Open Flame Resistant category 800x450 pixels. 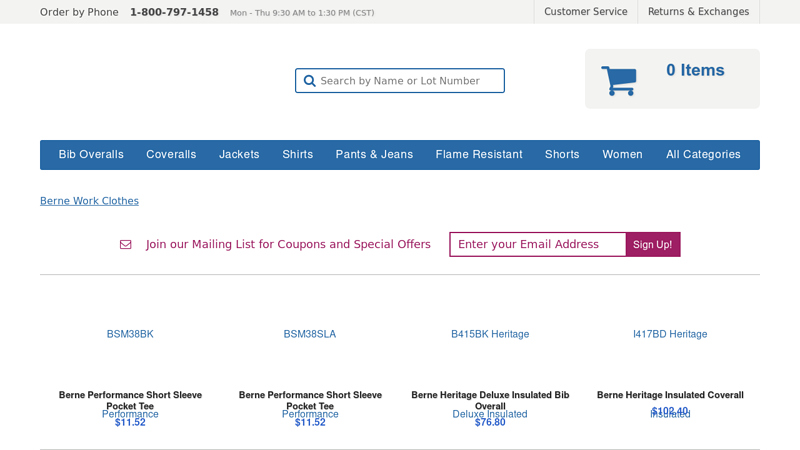[x=479, y=155]
